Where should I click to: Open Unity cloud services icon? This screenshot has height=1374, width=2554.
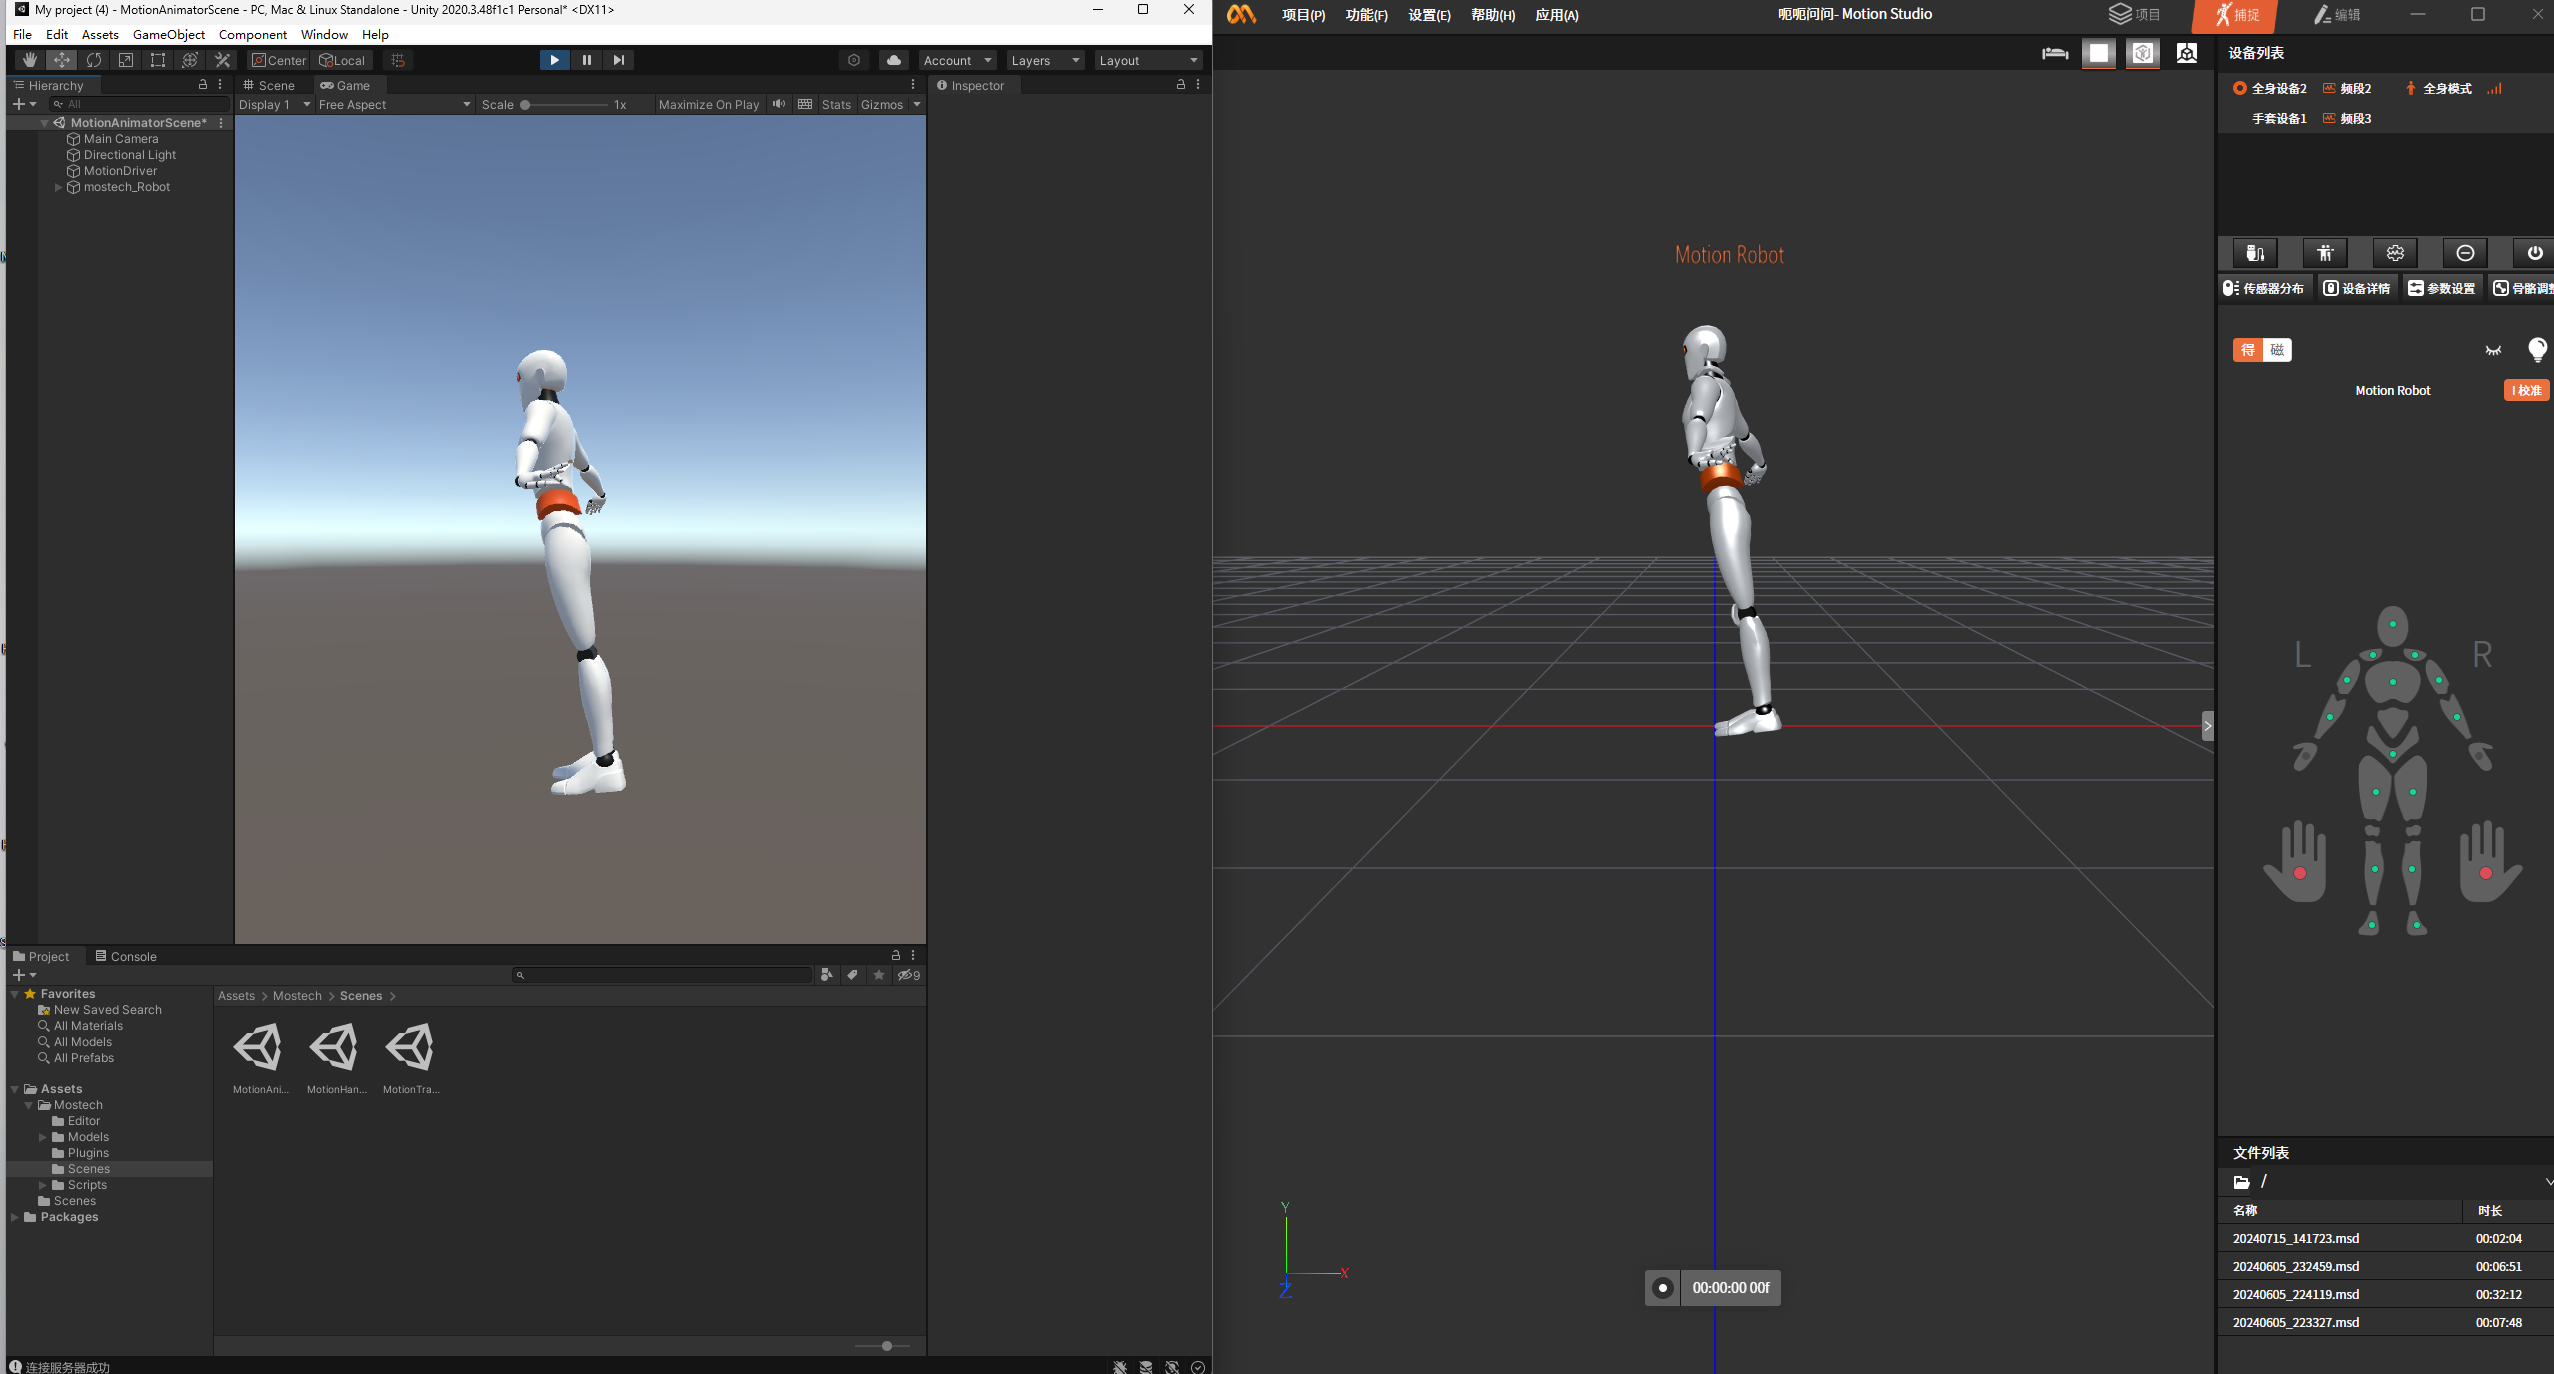point(893,60)
